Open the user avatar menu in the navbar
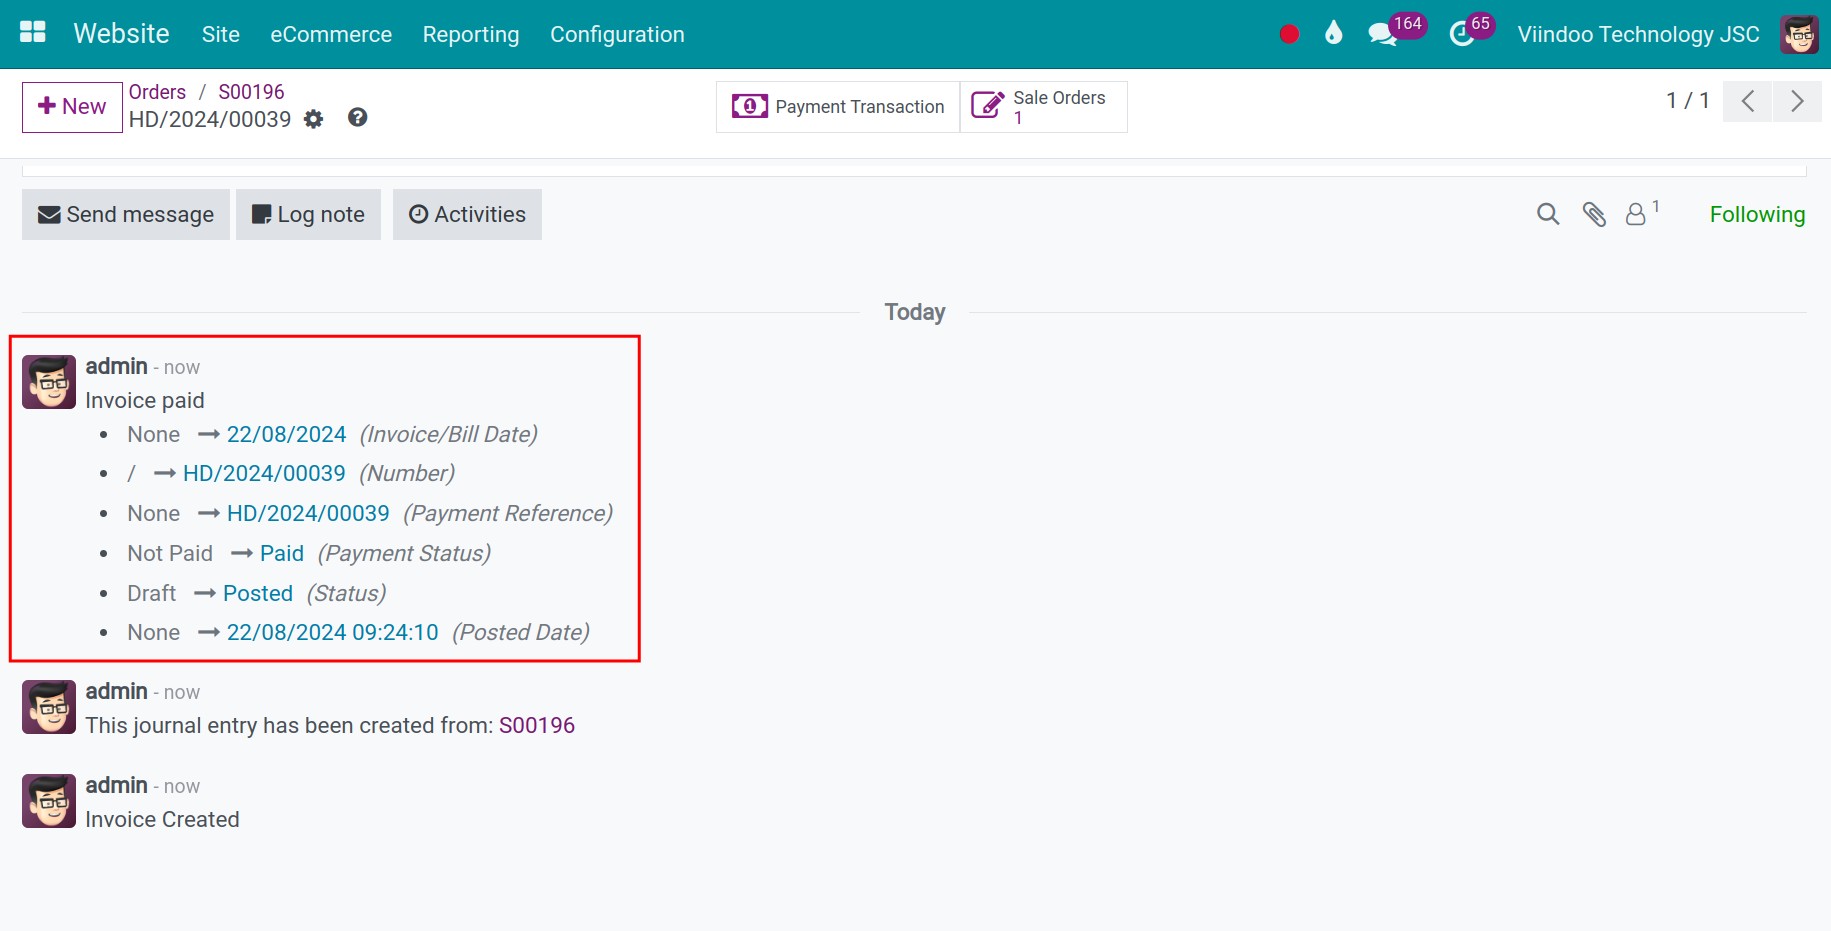 pyautogui.click(x=1799, y=34)
